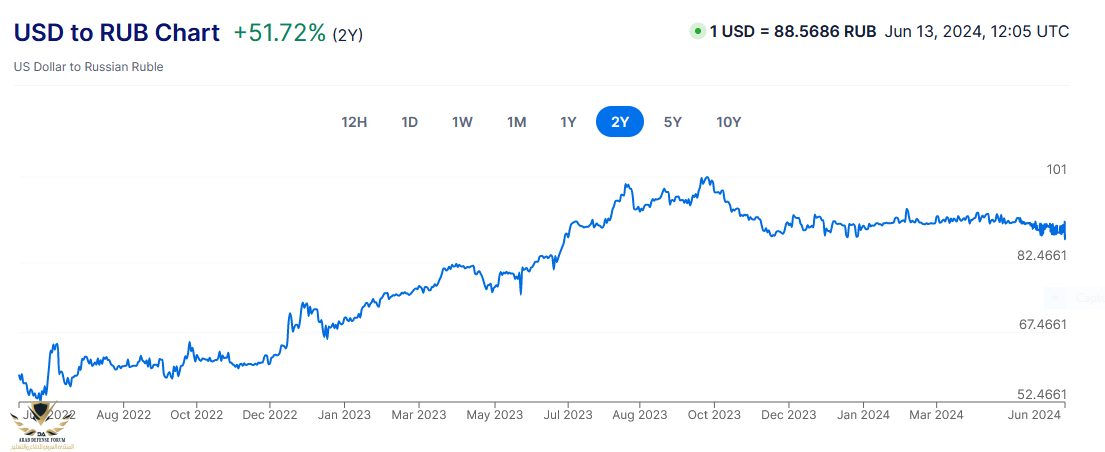Show the 1M chart view
This screenshot has height=452, width=1105.
[516, 122]
